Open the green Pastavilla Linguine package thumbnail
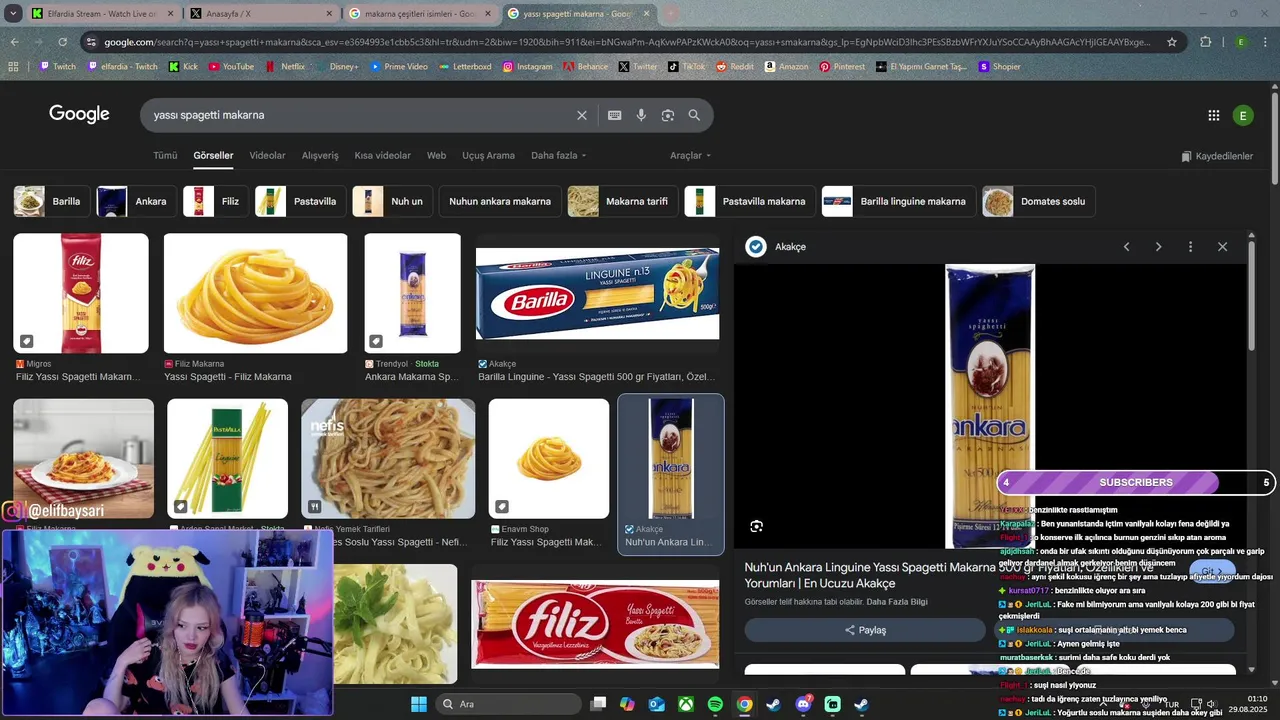Screen dimensions: 1280x720 pos(227,458)
